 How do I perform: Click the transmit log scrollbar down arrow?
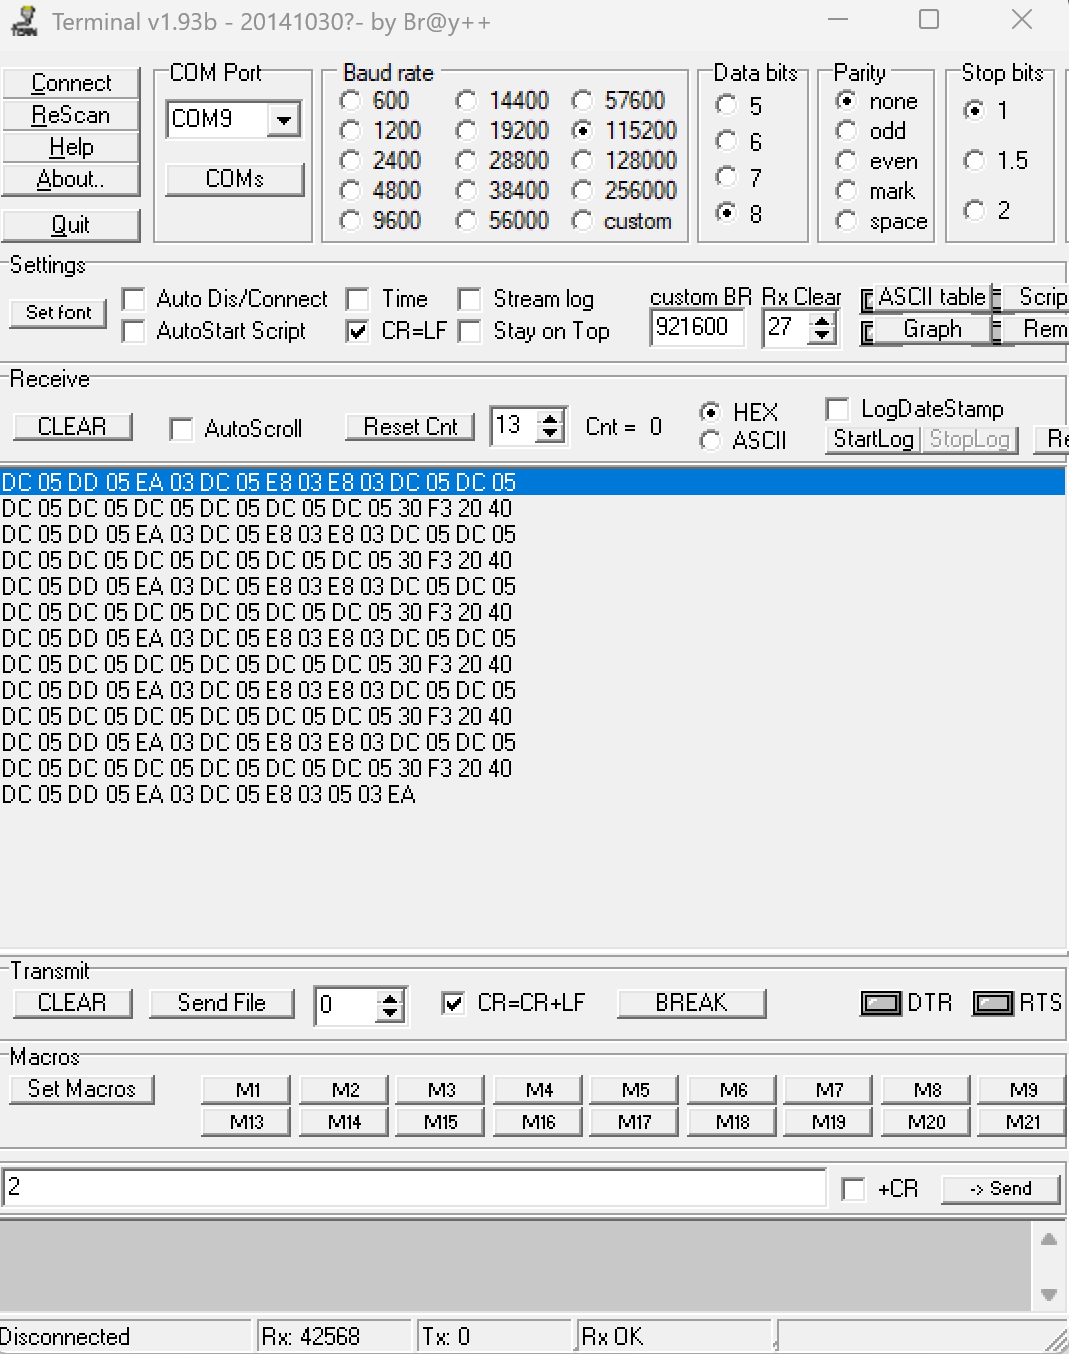tap(1049, 1294)
